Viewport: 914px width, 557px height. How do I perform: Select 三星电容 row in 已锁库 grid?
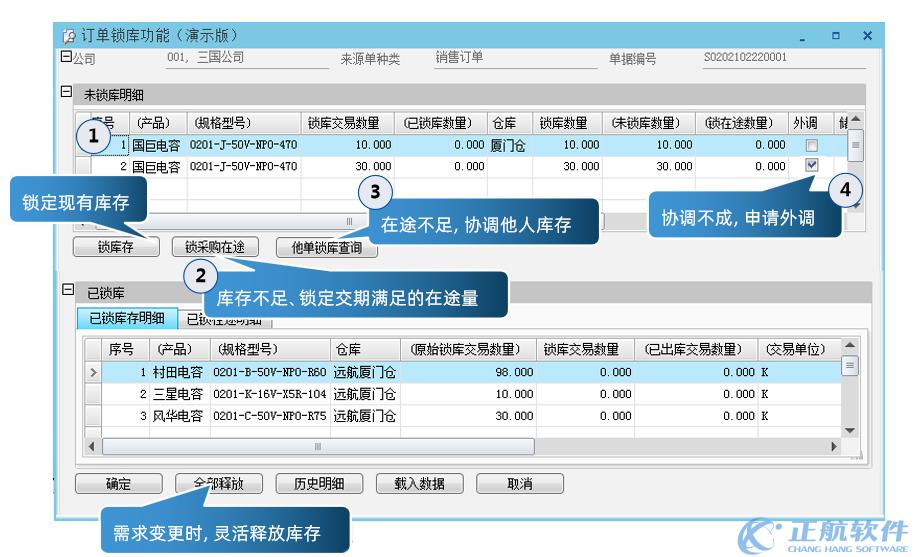[176, 394]
